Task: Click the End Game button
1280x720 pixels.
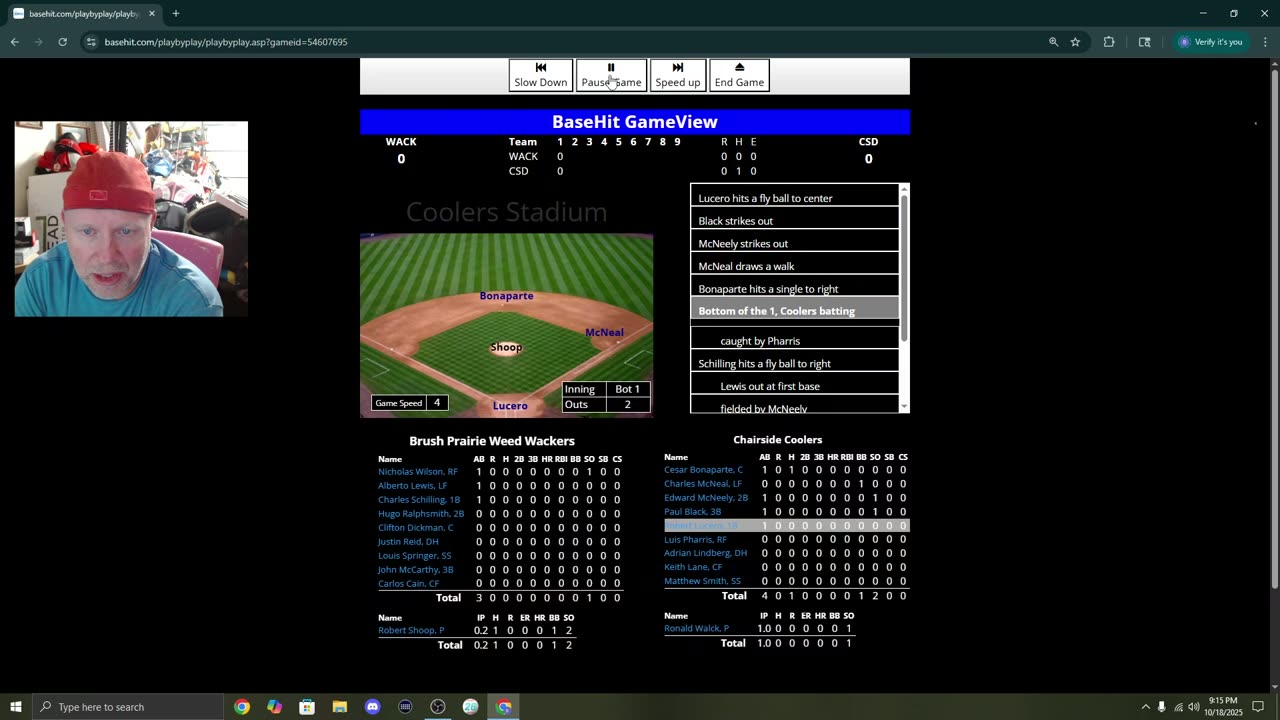Action: coord(739,75)
